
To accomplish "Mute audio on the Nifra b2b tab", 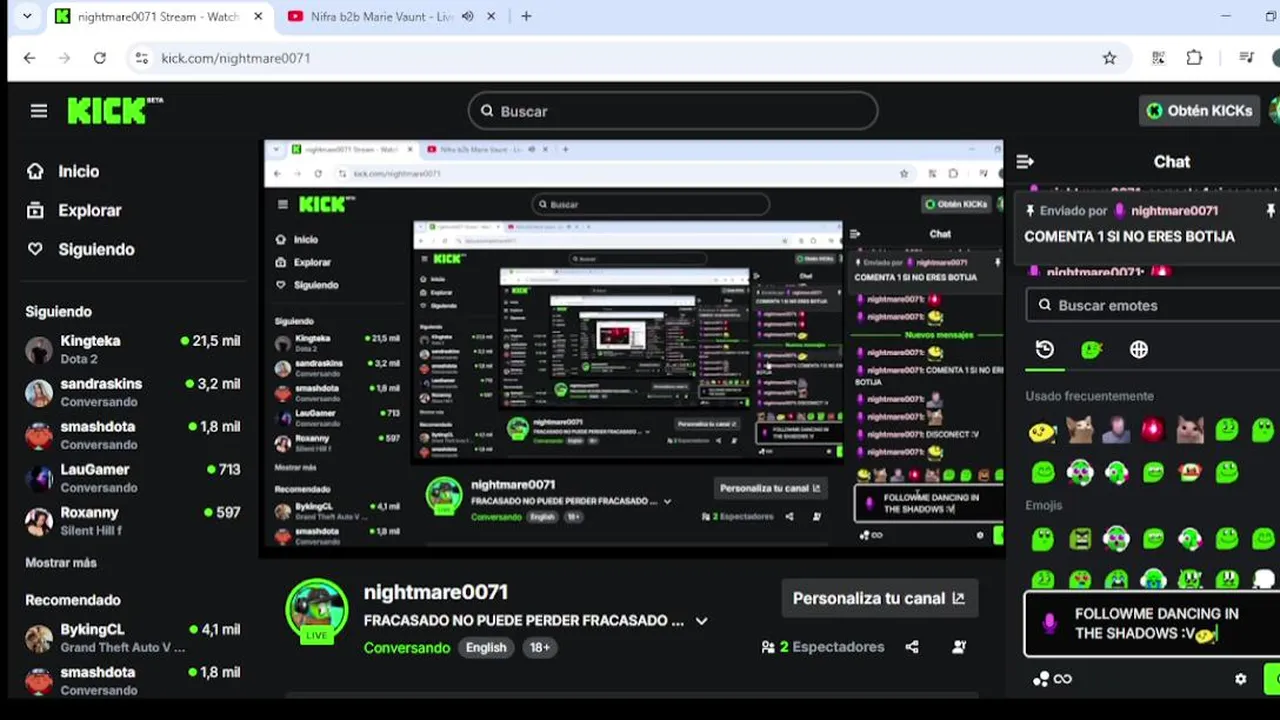I will click(x=468, y=16).
